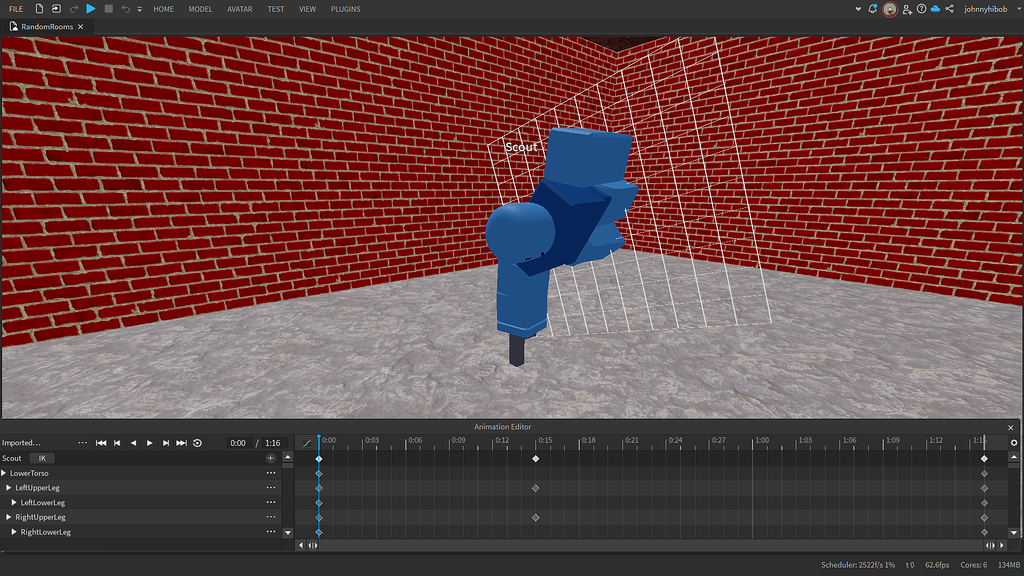
Task: Expand the LowerTorso track
Action: tap(4, 473)
